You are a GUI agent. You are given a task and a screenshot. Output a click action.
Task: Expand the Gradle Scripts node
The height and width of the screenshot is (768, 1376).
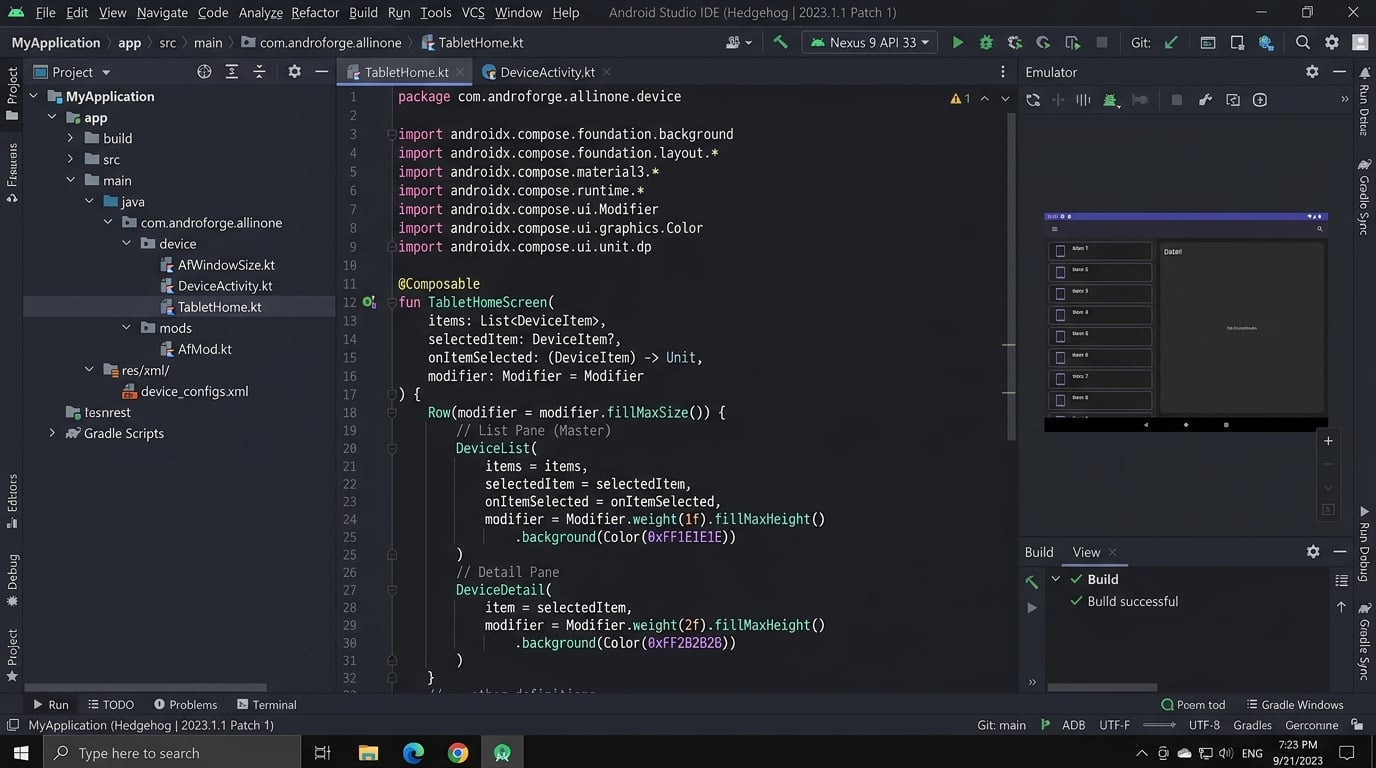[x=52, y=433]
